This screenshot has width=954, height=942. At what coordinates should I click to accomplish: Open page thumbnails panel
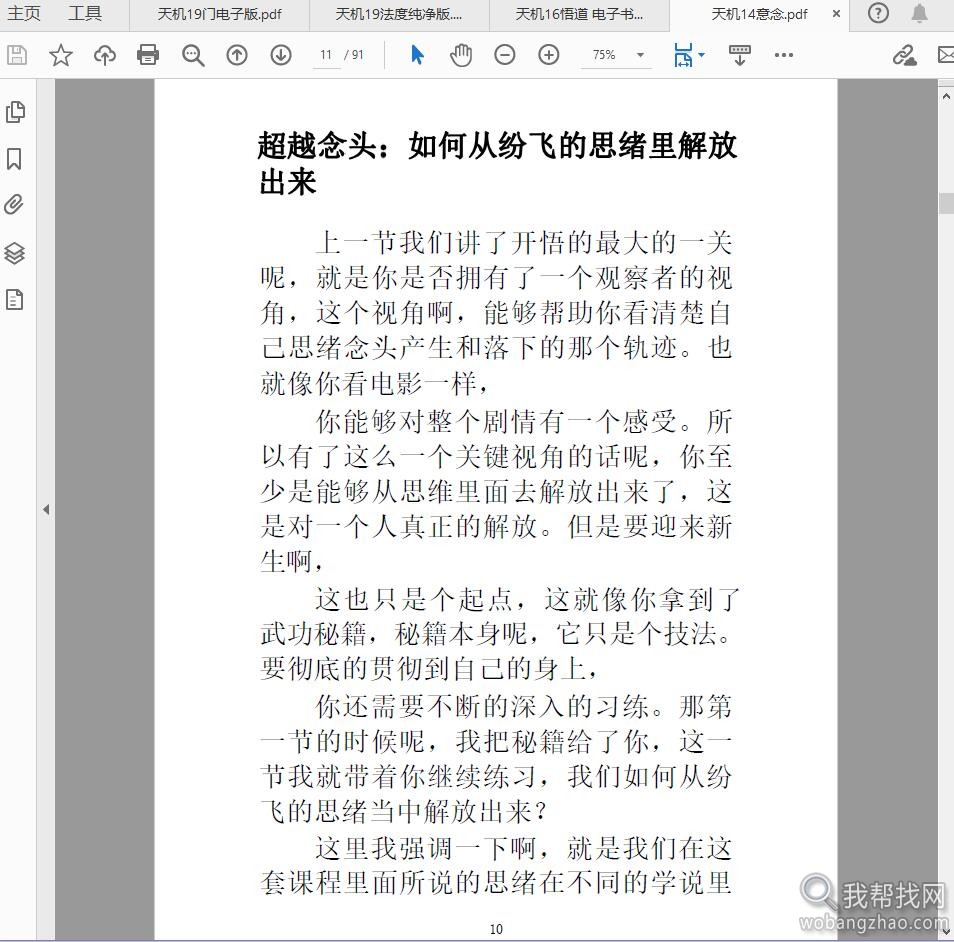click(15, 111)
